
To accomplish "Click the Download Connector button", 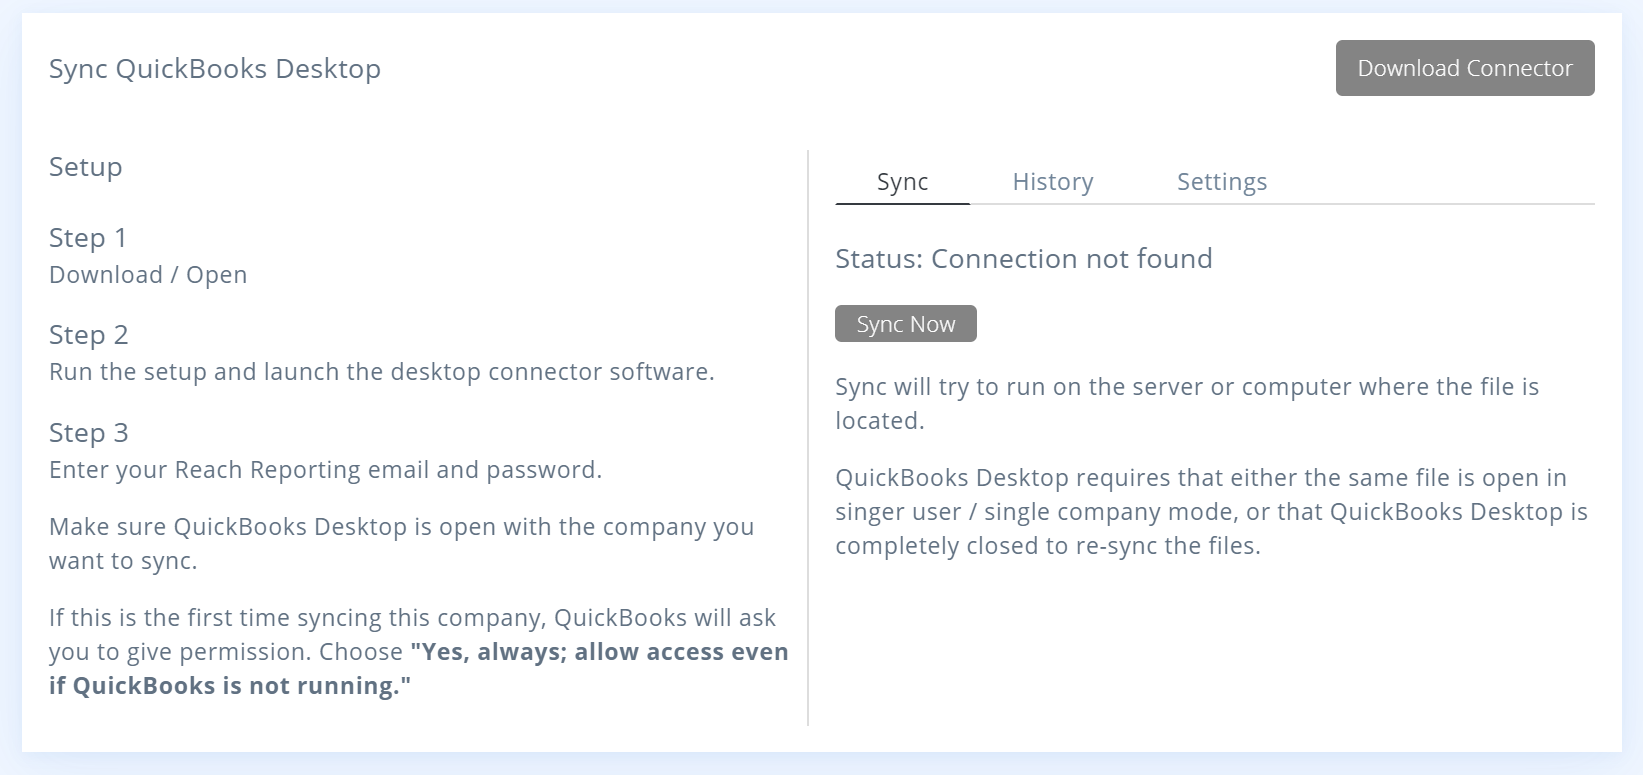I will point(1465,68).
